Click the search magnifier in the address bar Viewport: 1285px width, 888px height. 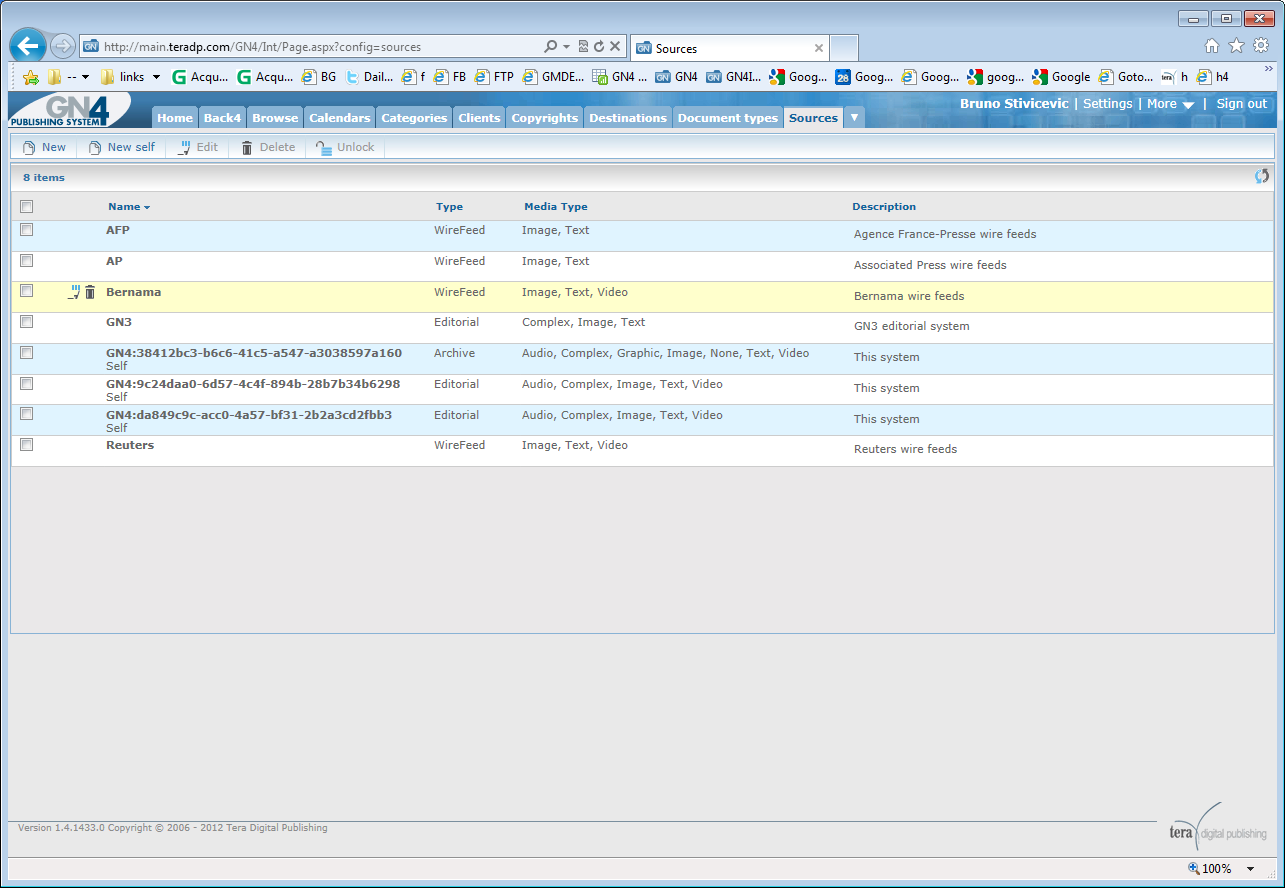(x=550, y=47)
